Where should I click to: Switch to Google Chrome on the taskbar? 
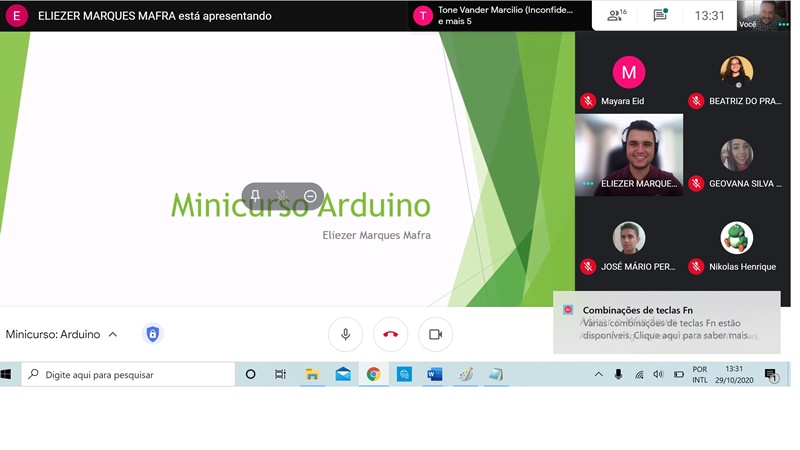tap(373, 375)
